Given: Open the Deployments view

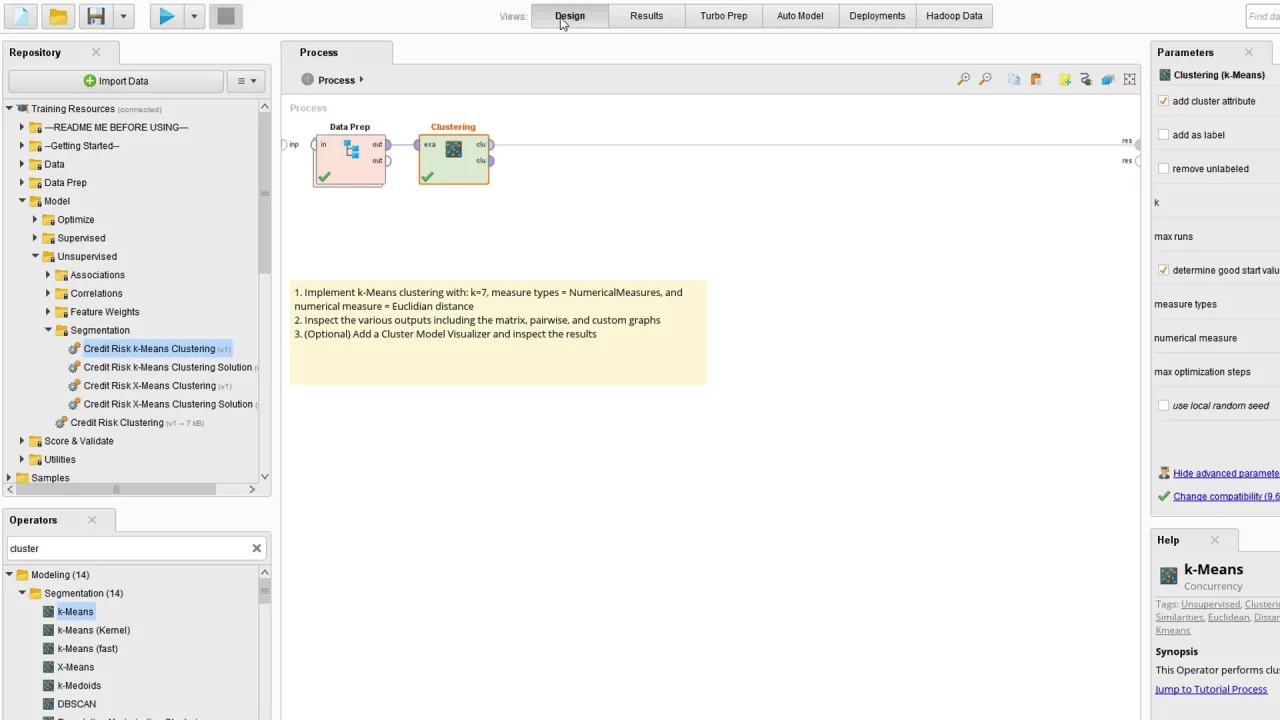Looking at the screenshot, I should pos(877,16).
